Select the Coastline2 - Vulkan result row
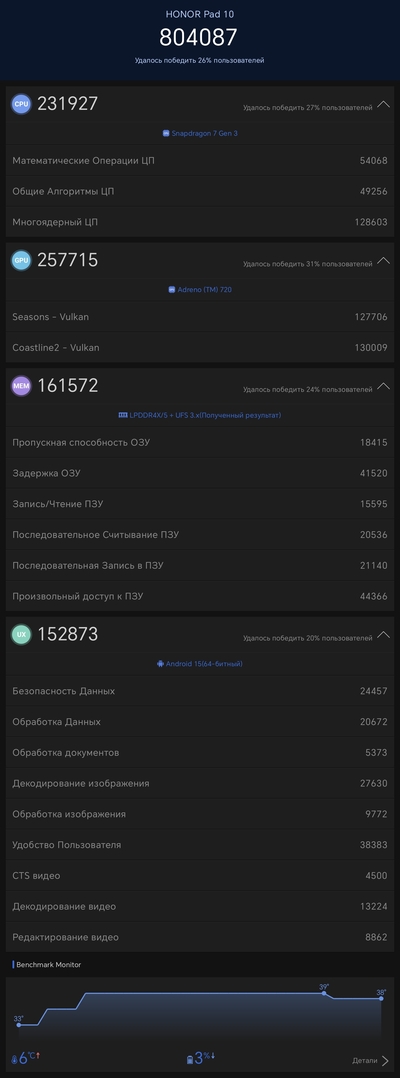This screenshot has width=400, height=1078. [200, 348]
